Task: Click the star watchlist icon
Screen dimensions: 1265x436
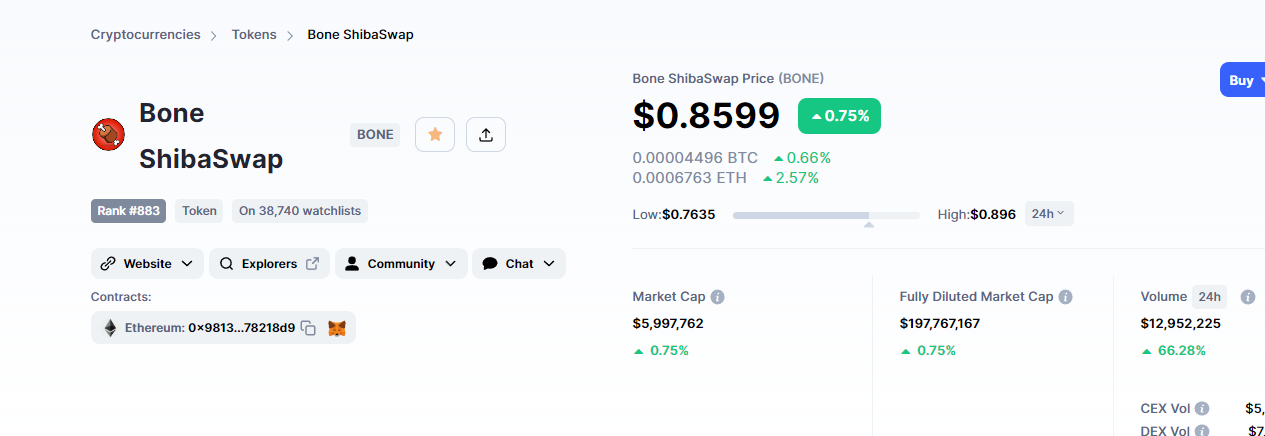Action: 435,134
